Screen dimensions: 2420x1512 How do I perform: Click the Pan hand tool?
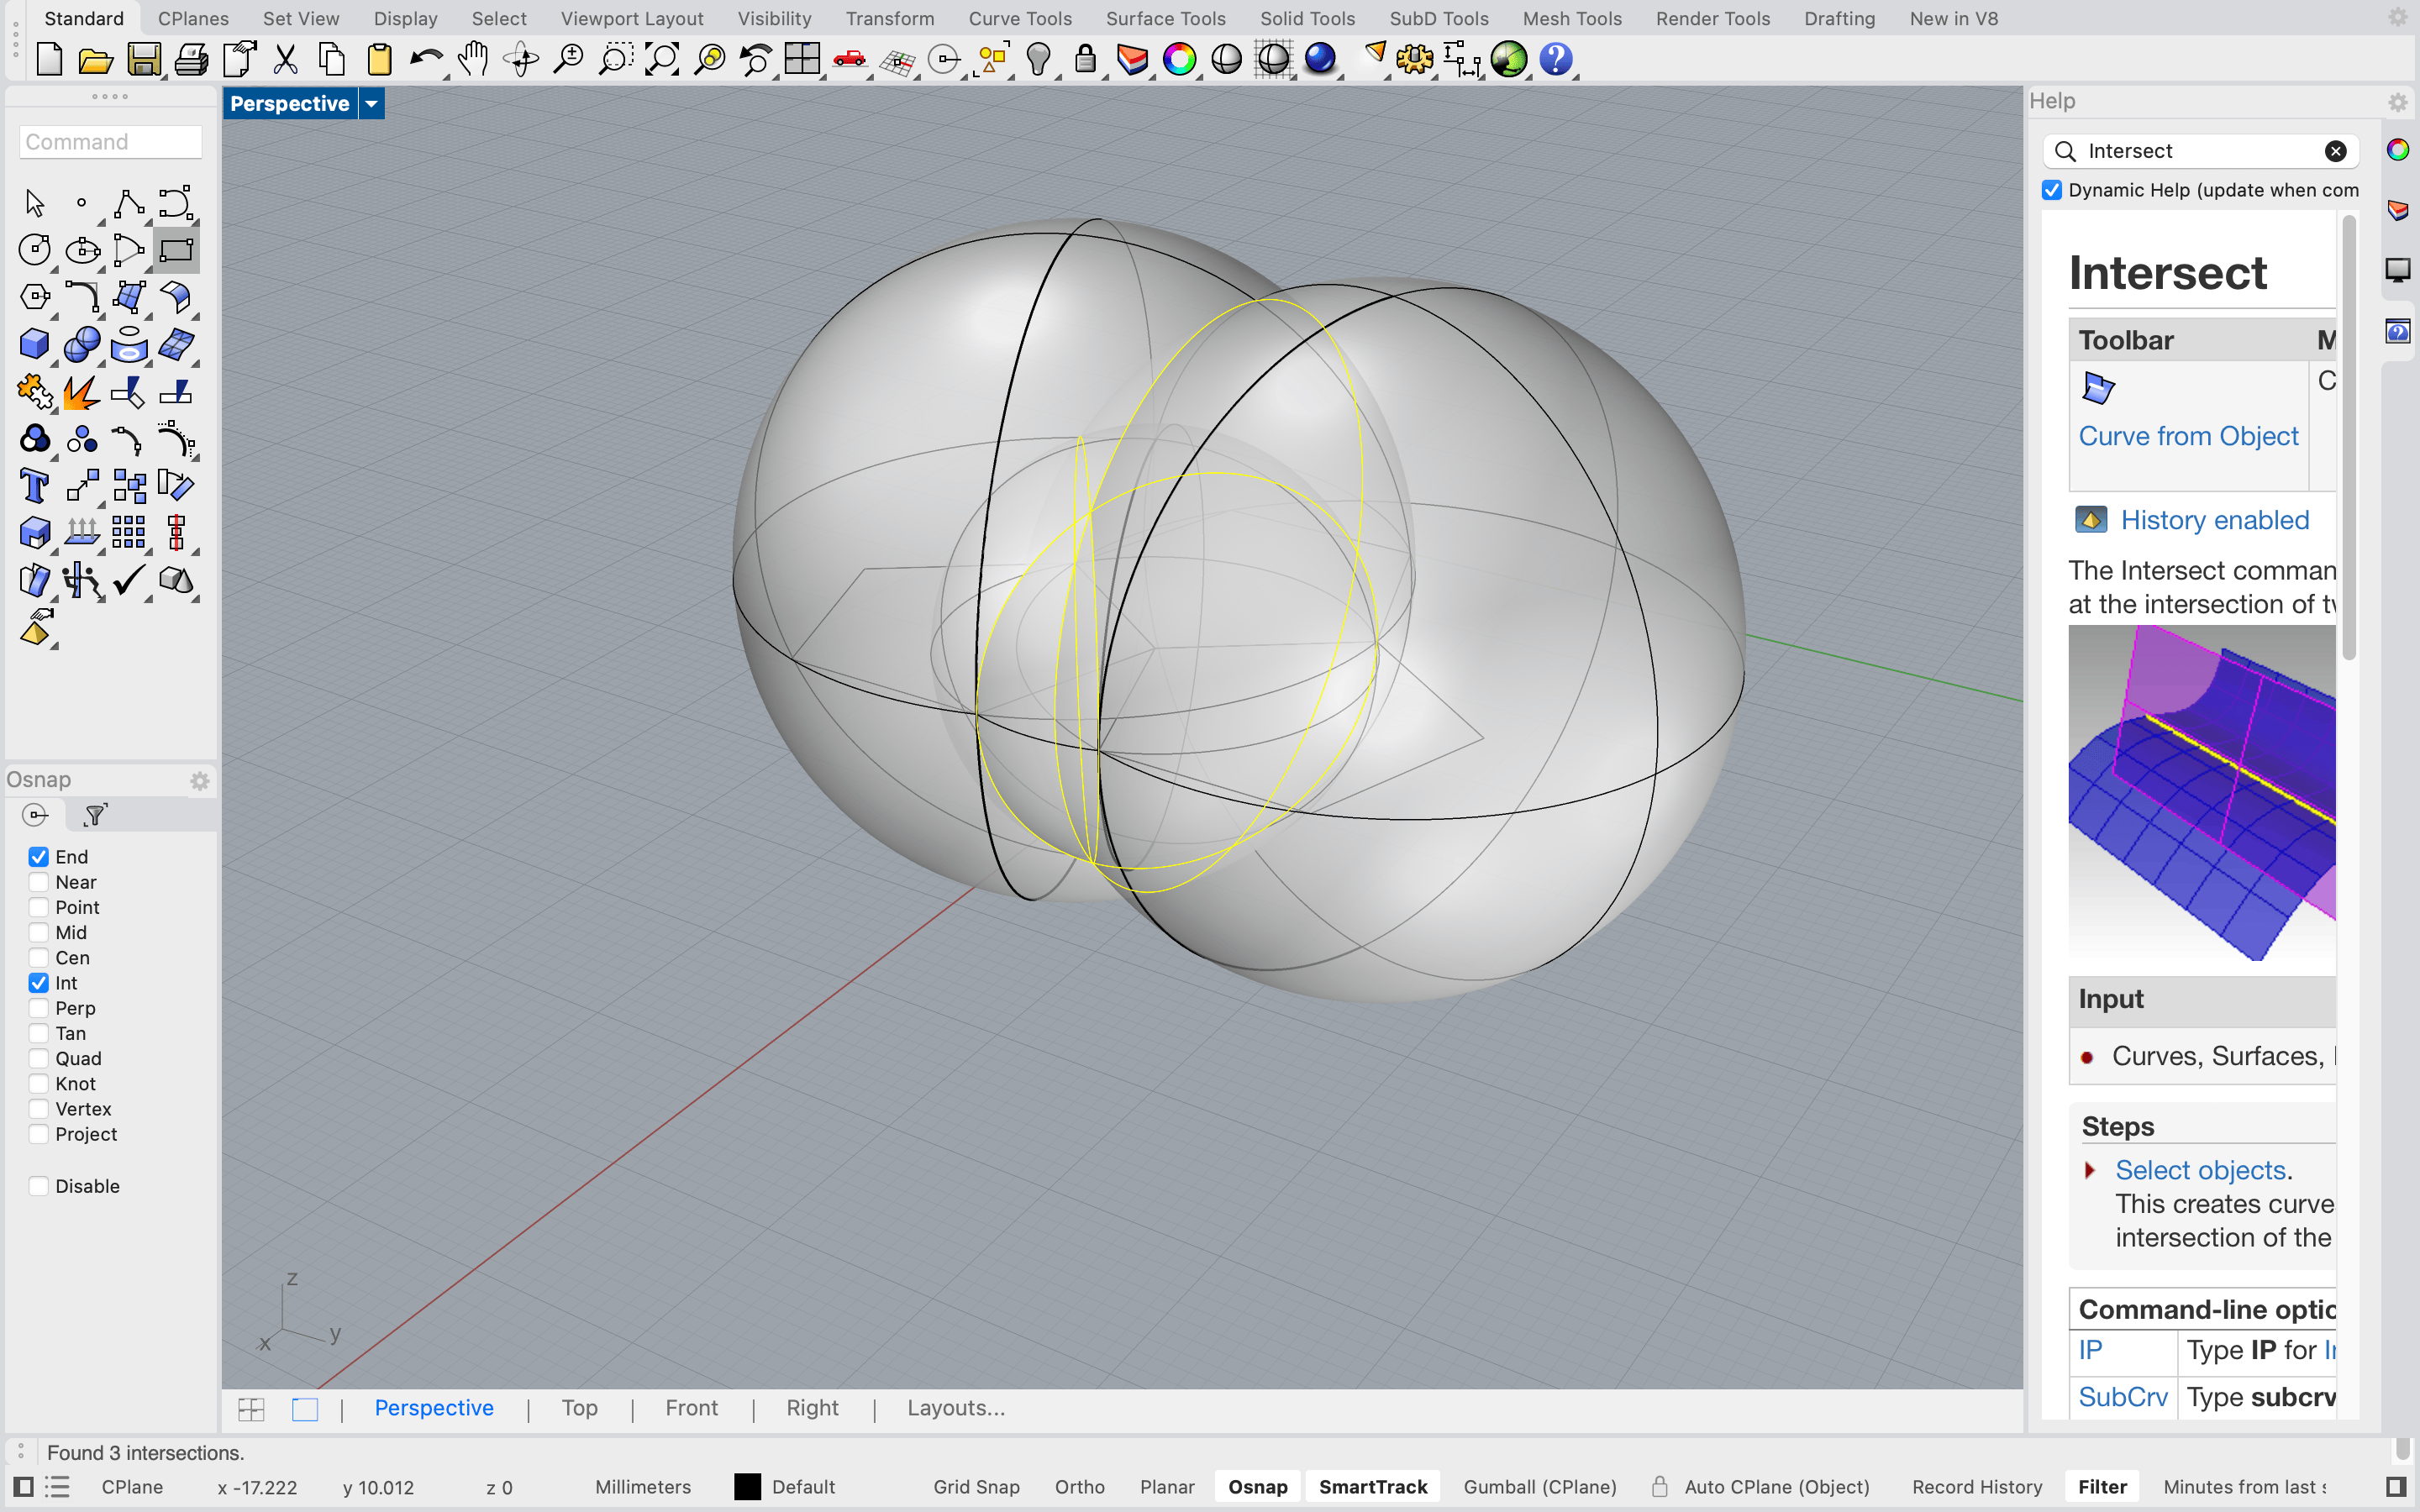(x=473, y=60)
